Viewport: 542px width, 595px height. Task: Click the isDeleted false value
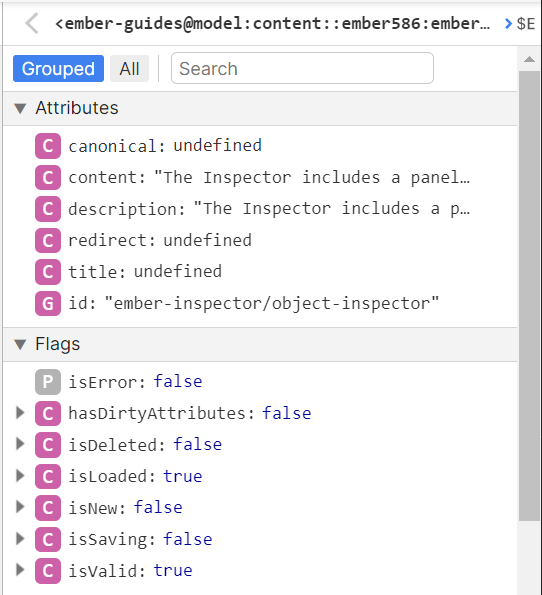pos(197,444)
